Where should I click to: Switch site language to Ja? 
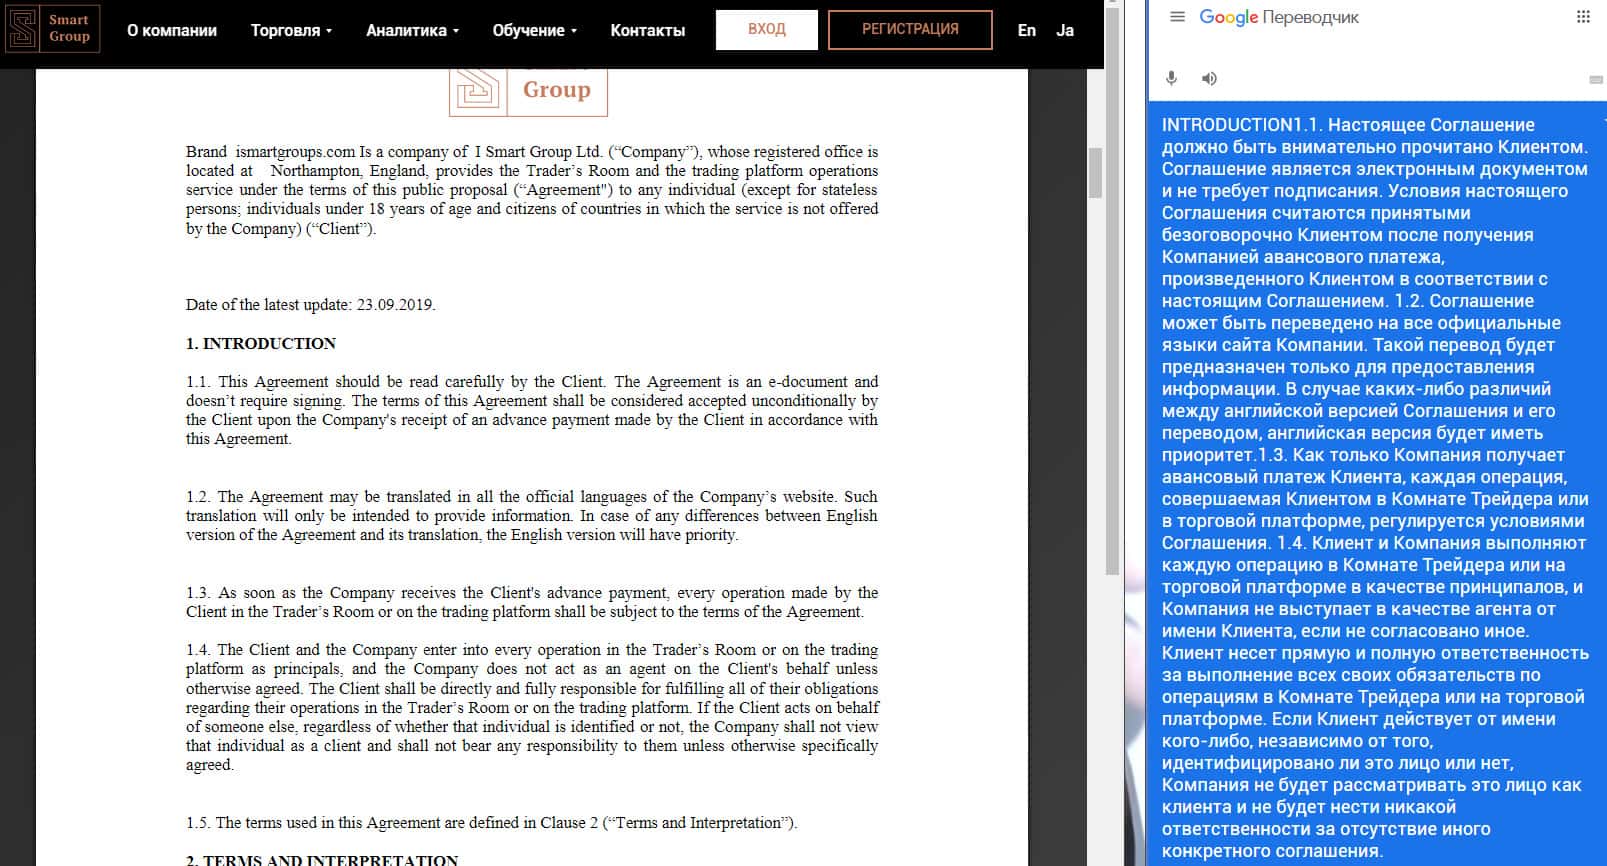click(x=1065, y=30)
